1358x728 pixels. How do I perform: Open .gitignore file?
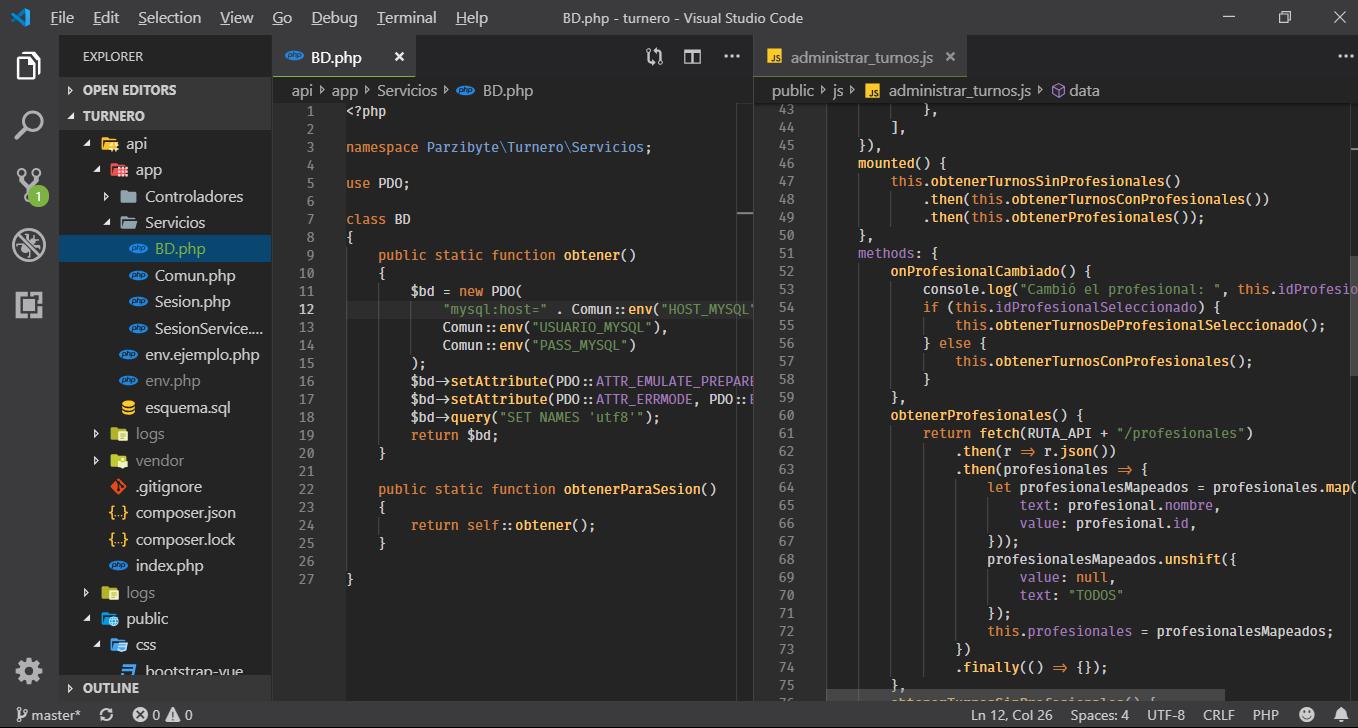pos(165,486)
